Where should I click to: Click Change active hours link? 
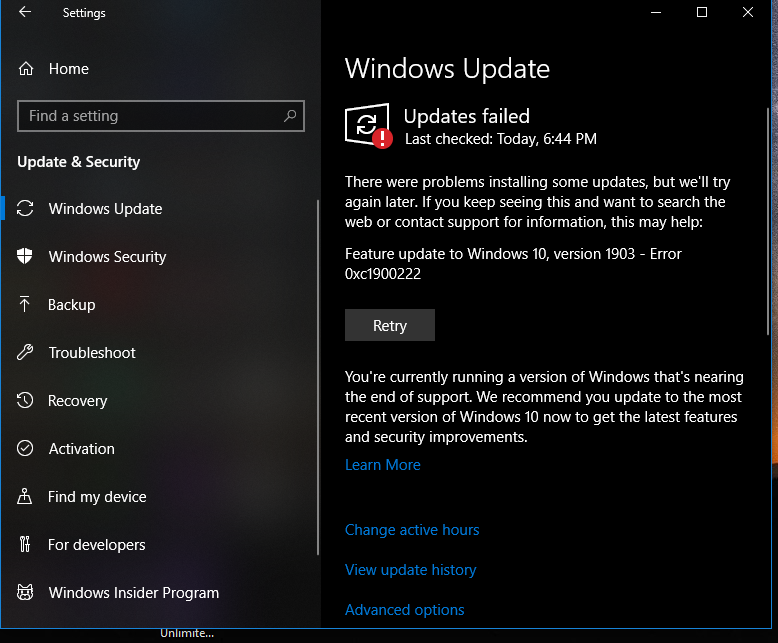tap(412, 530)
